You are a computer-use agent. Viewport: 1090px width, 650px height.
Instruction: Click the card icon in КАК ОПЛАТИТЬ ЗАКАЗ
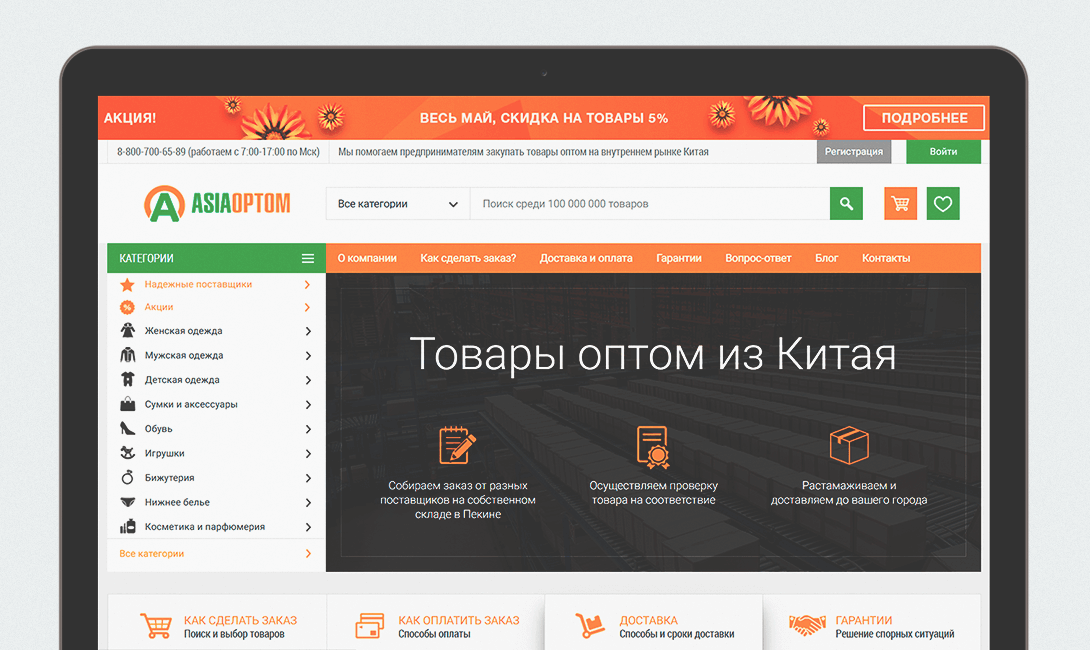(369, 626)
